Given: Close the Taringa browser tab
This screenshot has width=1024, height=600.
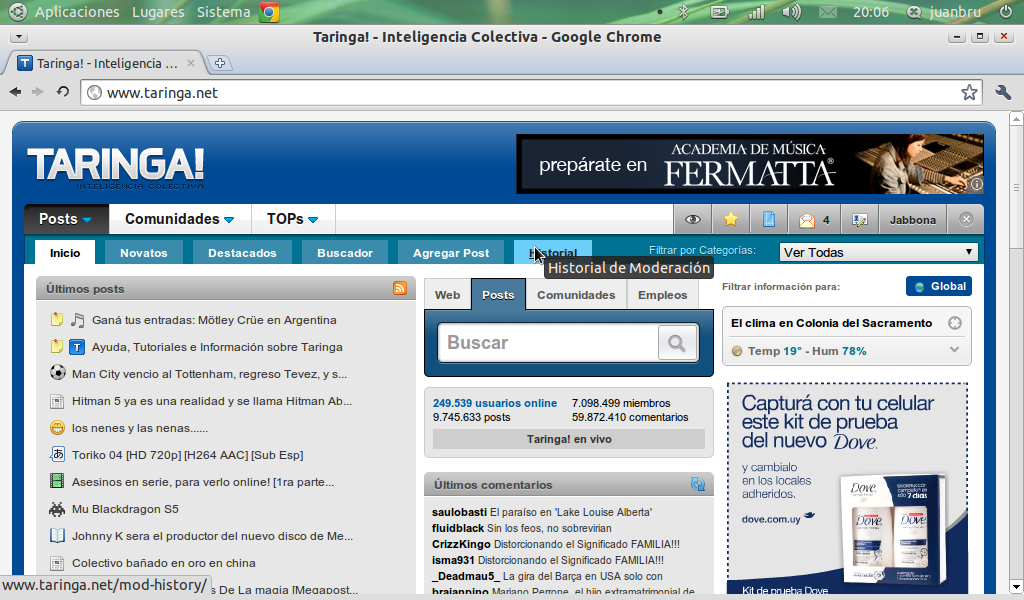Looking at the screenshot, I should [191, 63].
